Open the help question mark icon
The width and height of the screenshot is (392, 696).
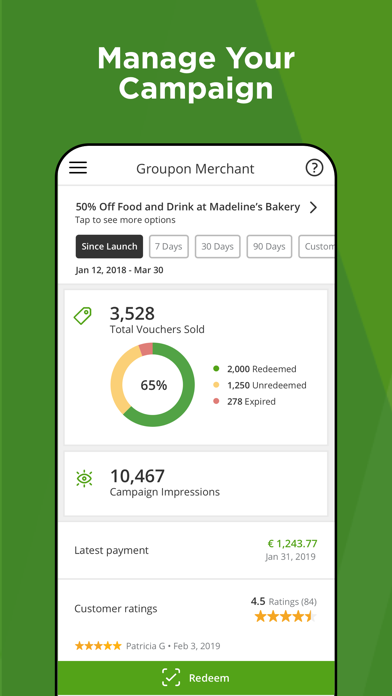[314, 168]
